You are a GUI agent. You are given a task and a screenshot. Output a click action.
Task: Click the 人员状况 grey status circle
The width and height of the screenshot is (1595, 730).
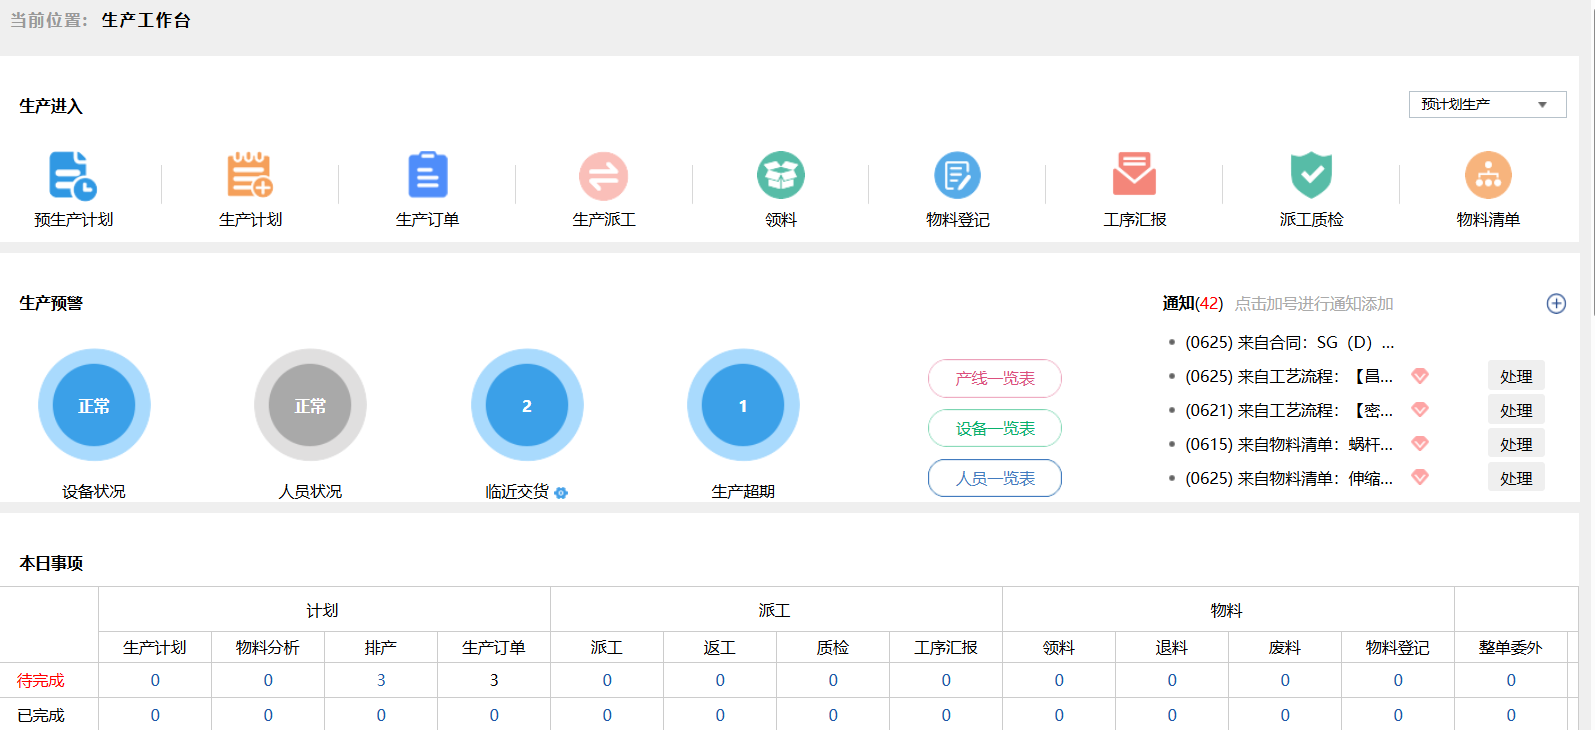(310, 405)
